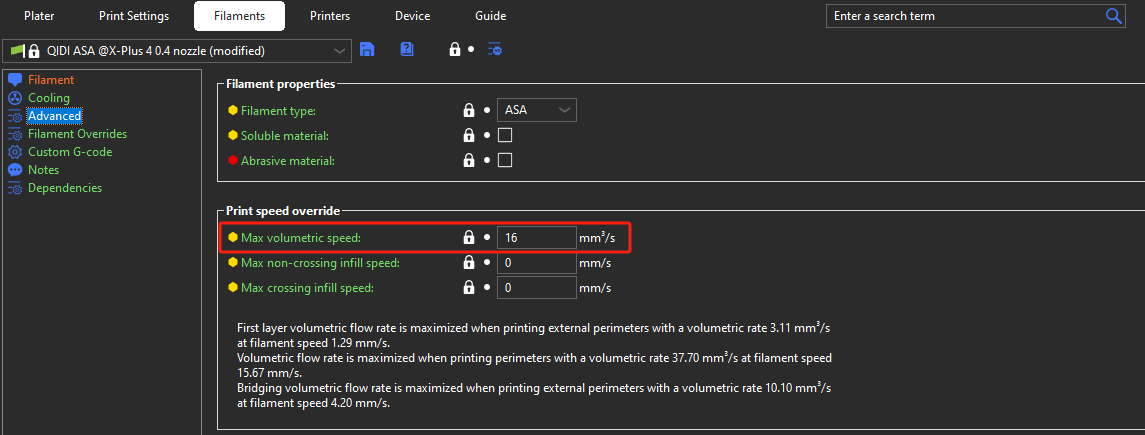This screenshot has width=1145, height=435.
Task: Select Cooling in the sidebar
Action: 49,98
